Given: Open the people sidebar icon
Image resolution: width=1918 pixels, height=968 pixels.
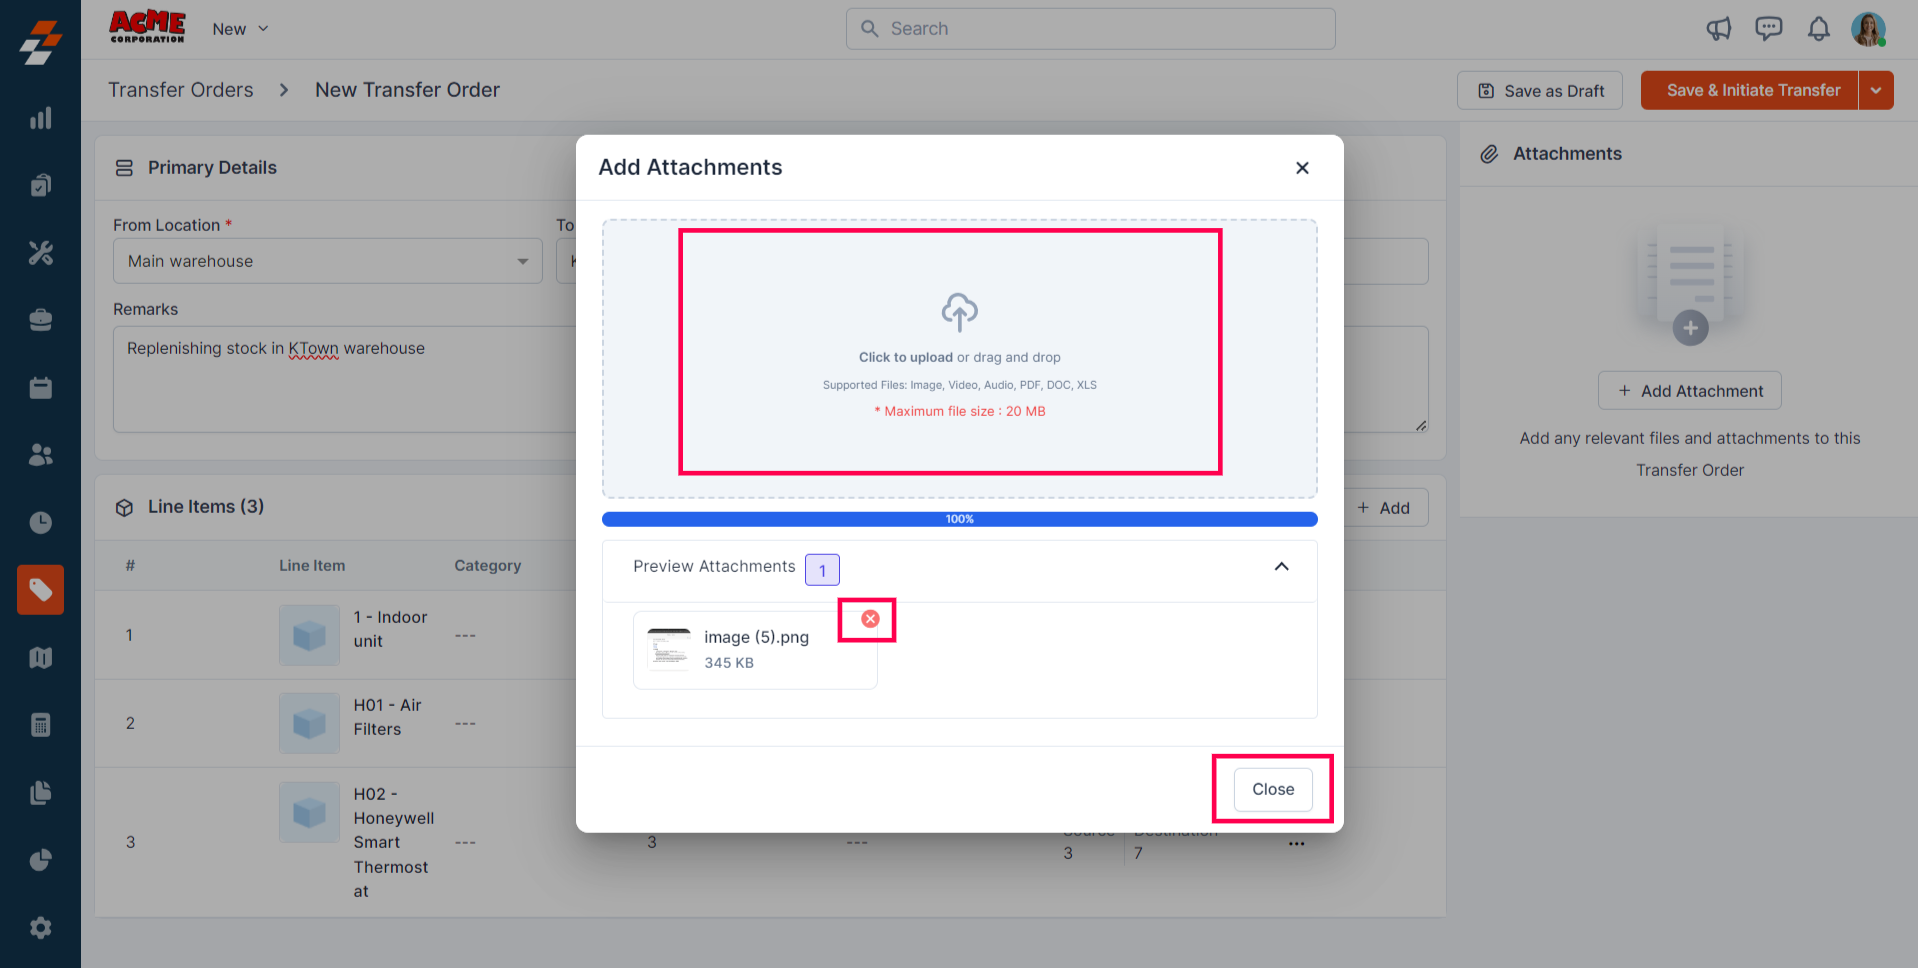Looking at the screenshot, I should [40, 455].
